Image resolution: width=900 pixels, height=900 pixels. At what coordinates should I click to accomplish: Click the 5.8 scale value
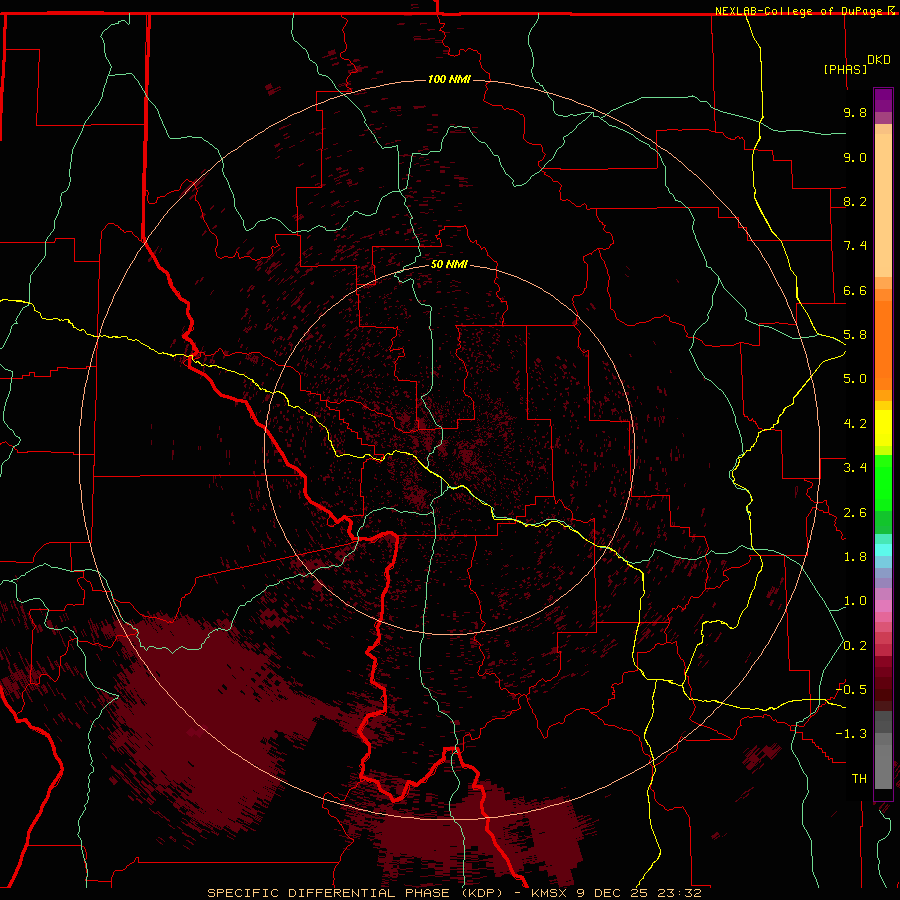click(855, 335)
